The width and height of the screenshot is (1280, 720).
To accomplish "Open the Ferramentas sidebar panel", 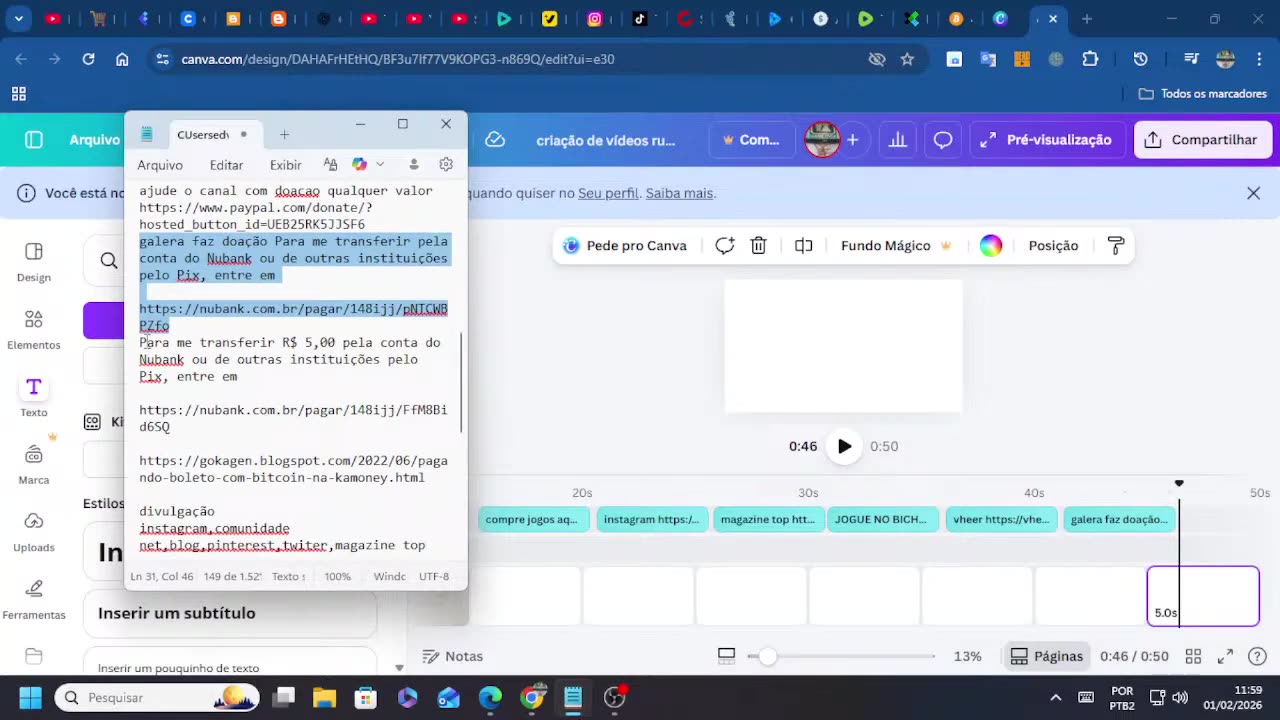I will 34,600.
